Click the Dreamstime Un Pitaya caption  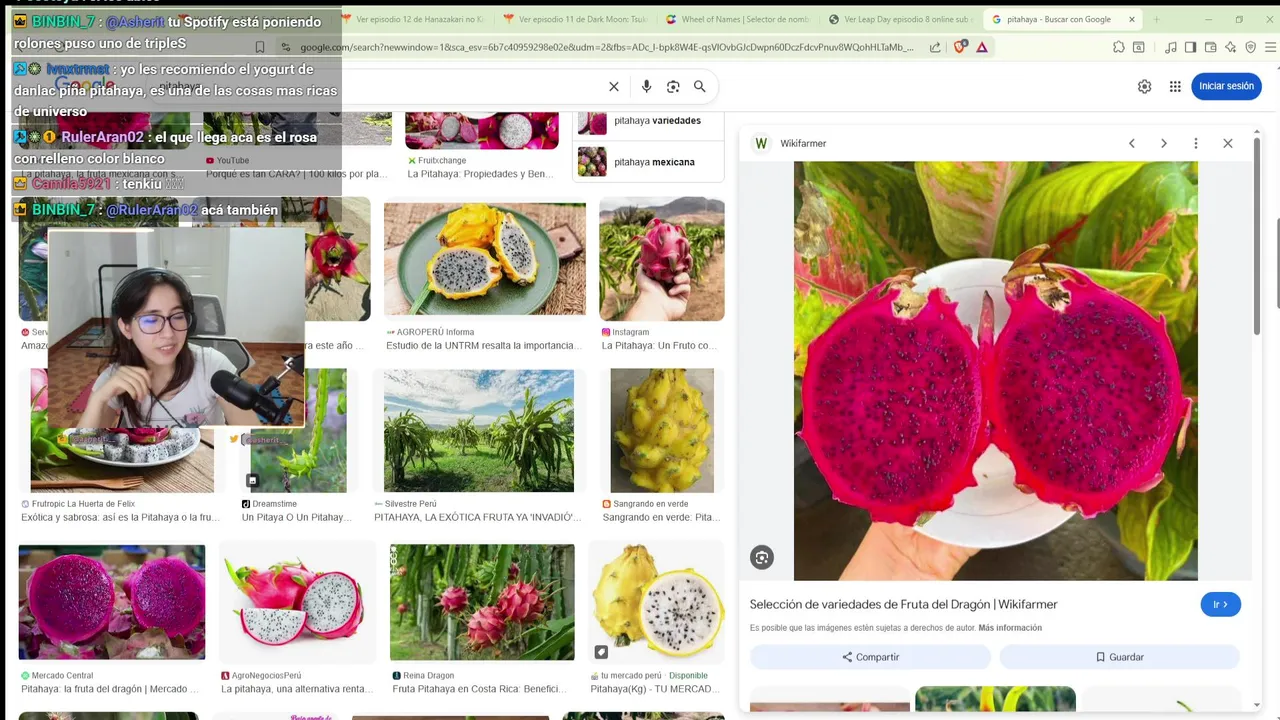pos(297,518)
